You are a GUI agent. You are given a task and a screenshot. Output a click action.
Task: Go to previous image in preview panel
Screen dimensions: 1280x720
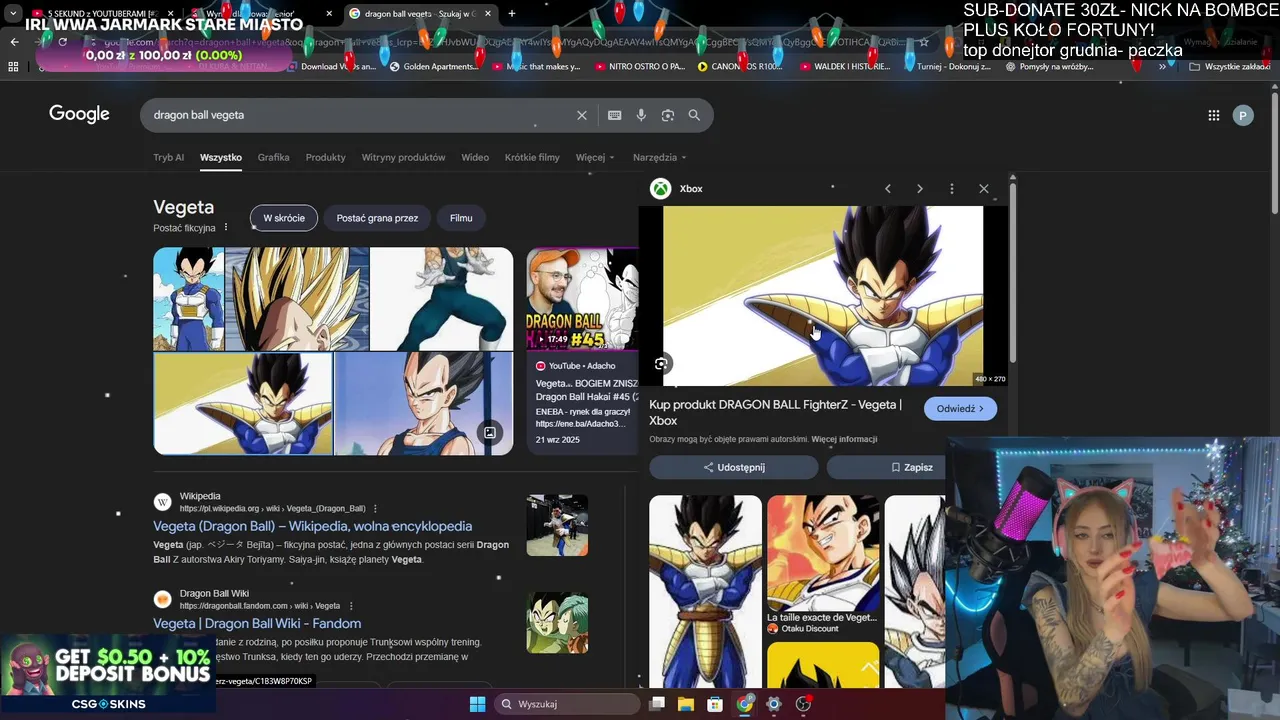point(887,188)
